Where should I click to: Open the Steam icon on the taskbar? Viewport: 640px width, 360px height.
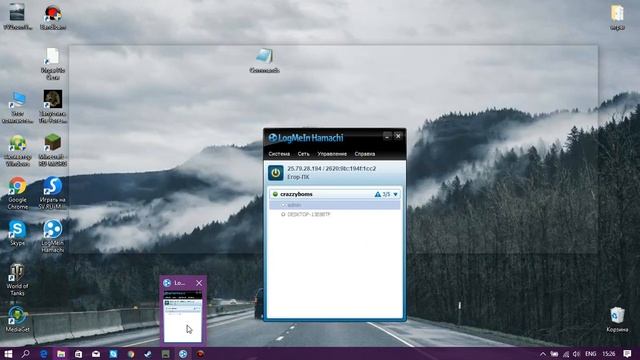148,354
